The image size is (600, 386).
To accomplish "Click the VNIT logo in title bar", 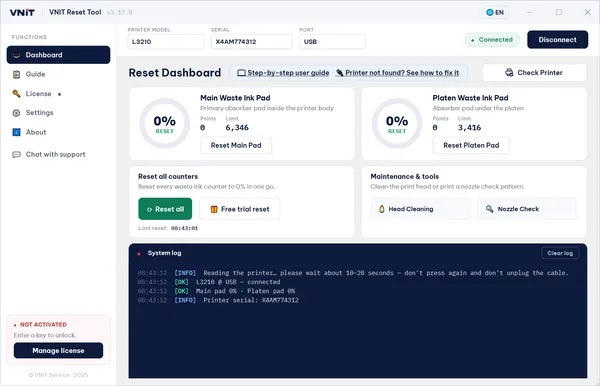I will [22, 12].
